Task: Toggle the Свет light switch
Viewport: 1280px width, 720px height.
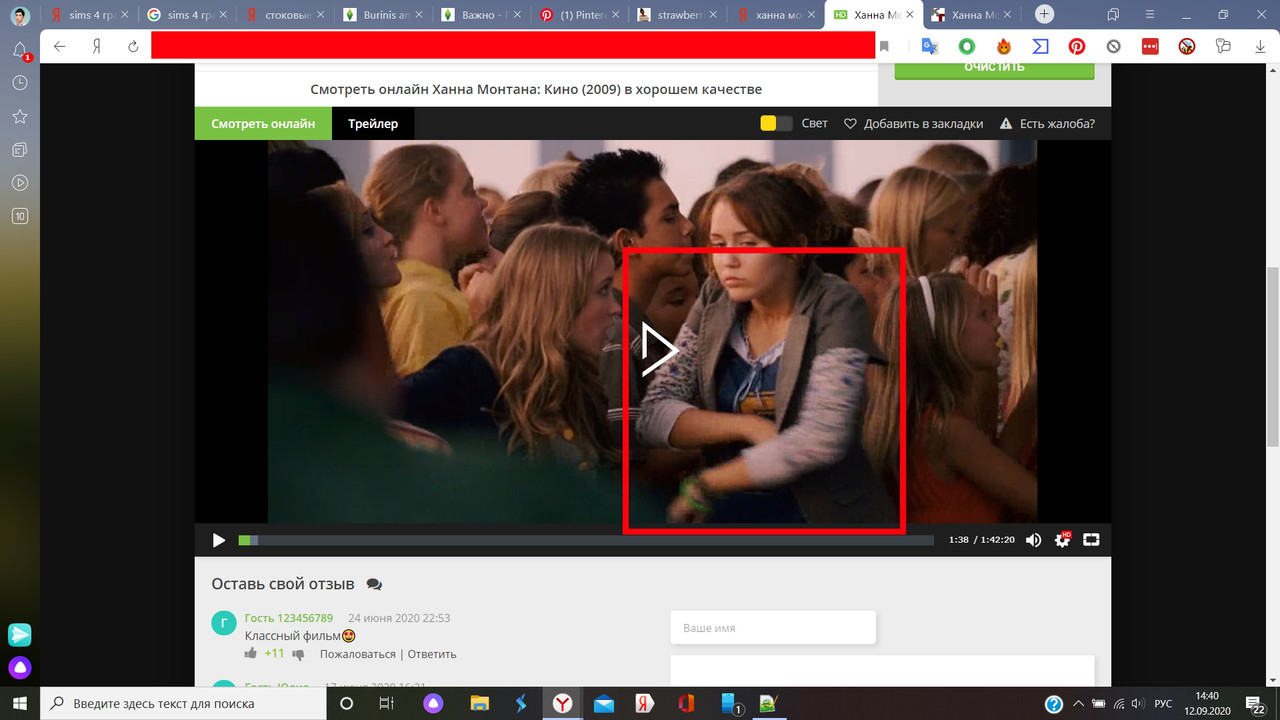Action: click(x=776, y=123)
